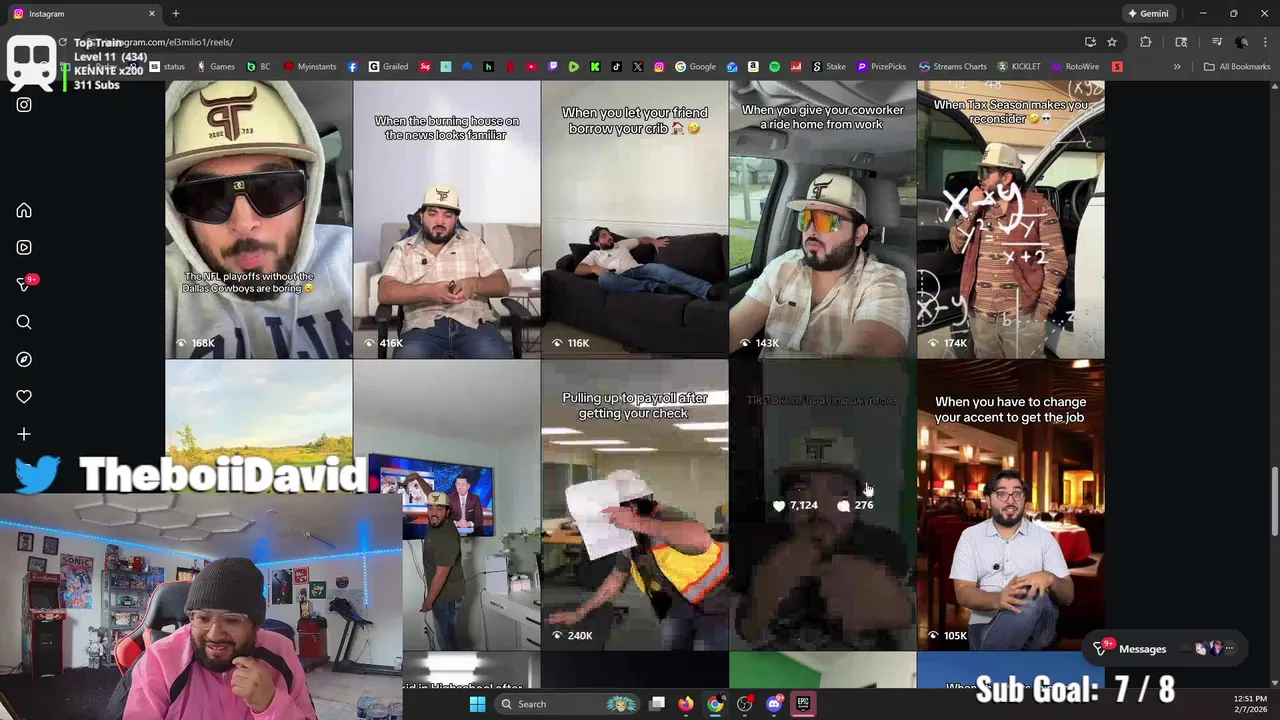Image resolution: width=1280 pixels, height=720 pixels.
Task: Open the Chrome profile avatar
Action: [x=1241, y=42]
